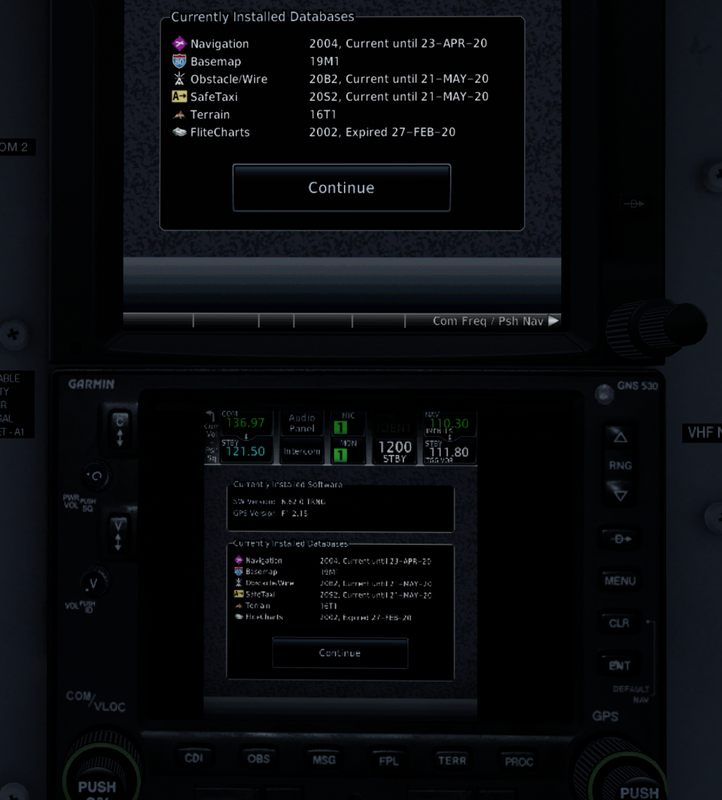Tap the IDENT transponder button

(x=394, y=423)
